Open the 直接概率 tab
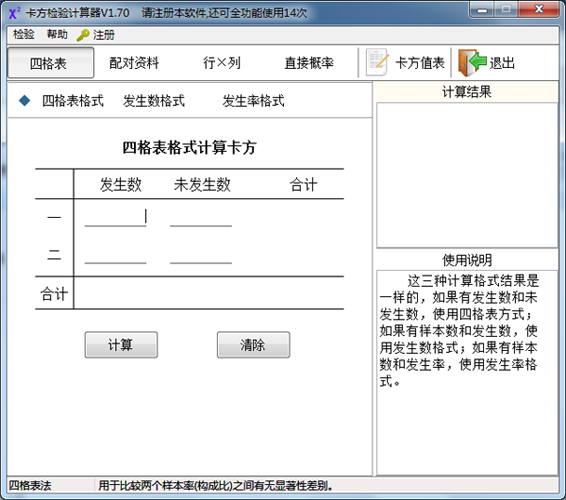This screenshot has width=566, height=500. pos(309,63)
